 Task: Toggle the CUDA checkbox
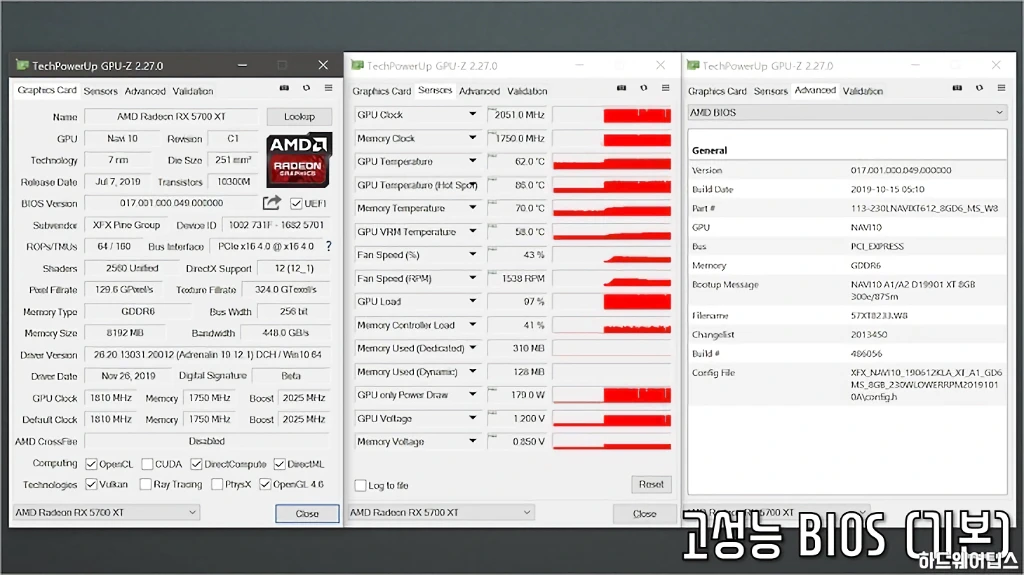147,464
